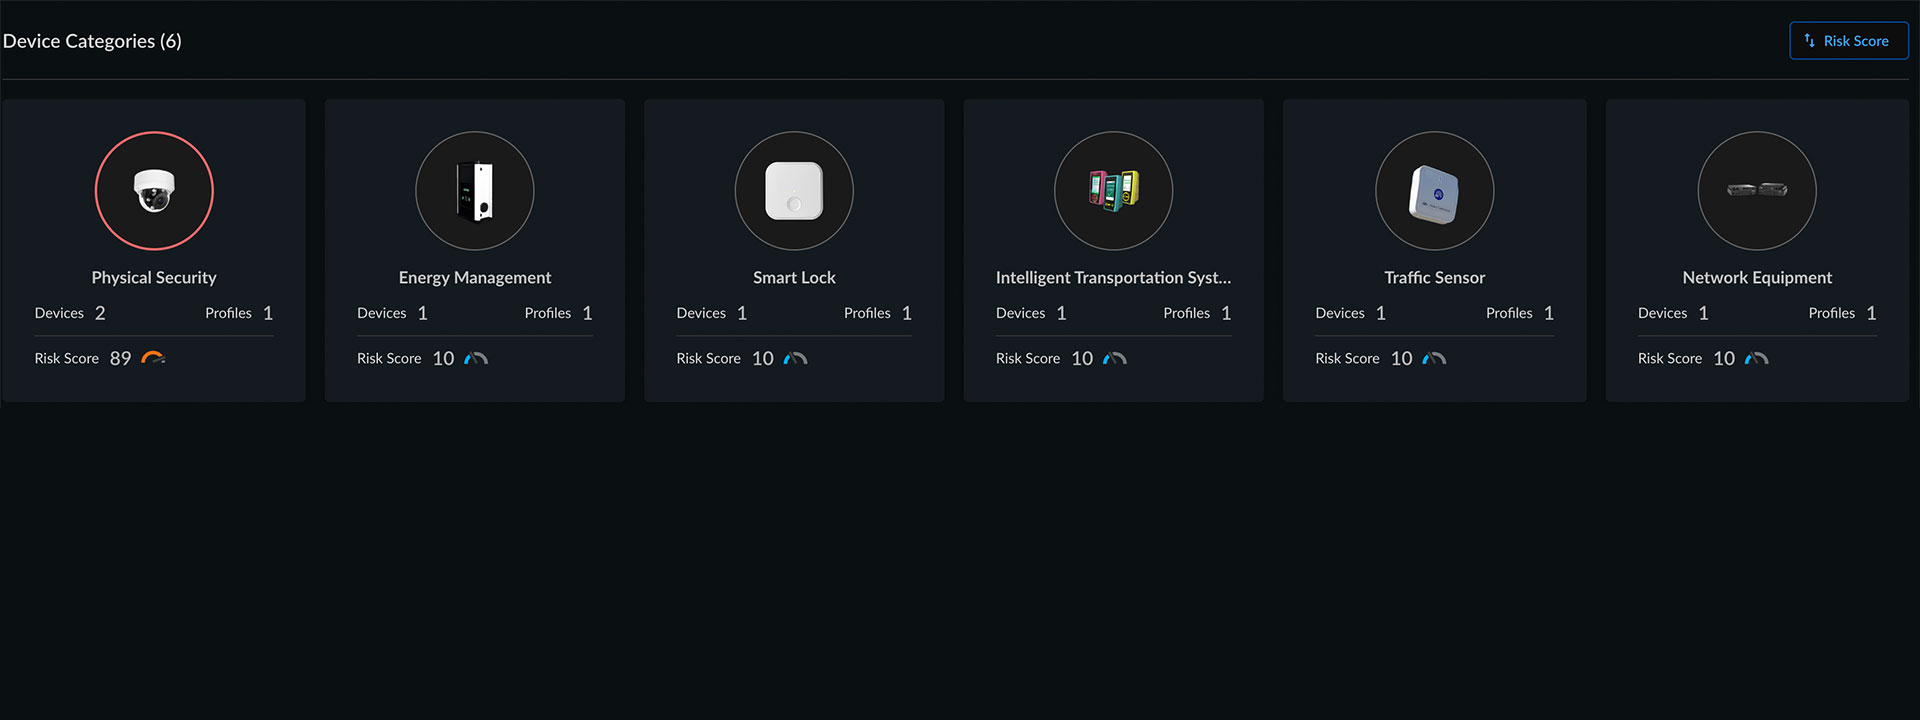Open the Energy Management category title
The width and height of the screenshot is (1920, 720).
click(x=475, y=278)
